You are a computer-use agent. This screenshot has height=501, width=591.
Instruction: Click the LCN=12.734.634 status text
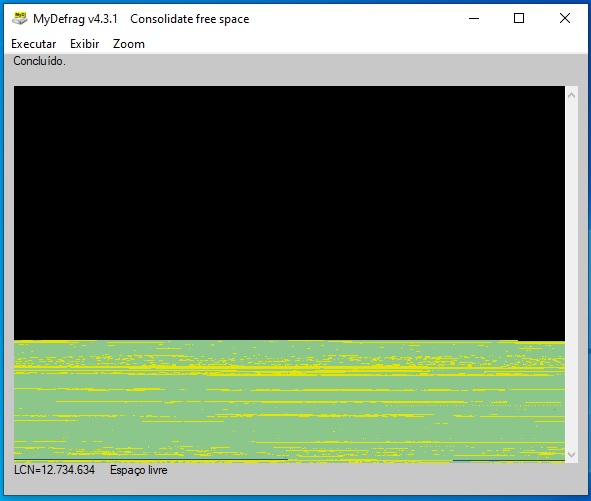(54, 470)
